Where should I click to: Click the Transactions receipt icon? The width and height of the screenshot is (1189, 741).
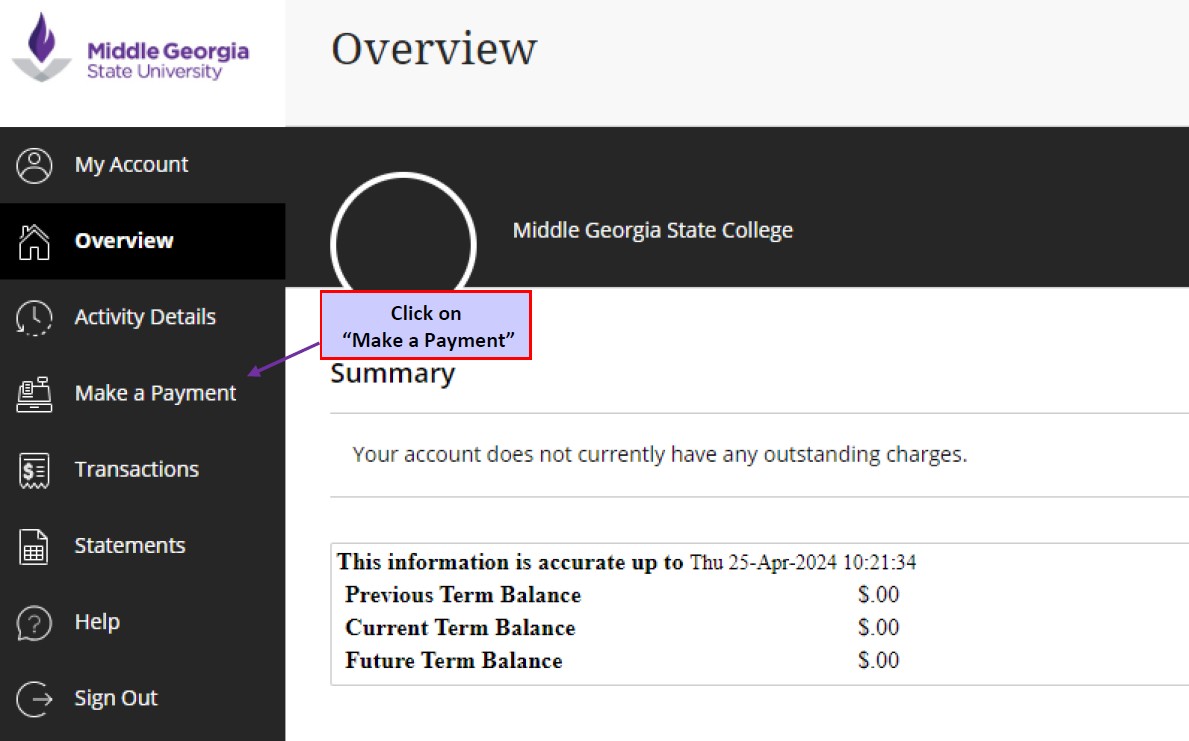tap(34, 470)
